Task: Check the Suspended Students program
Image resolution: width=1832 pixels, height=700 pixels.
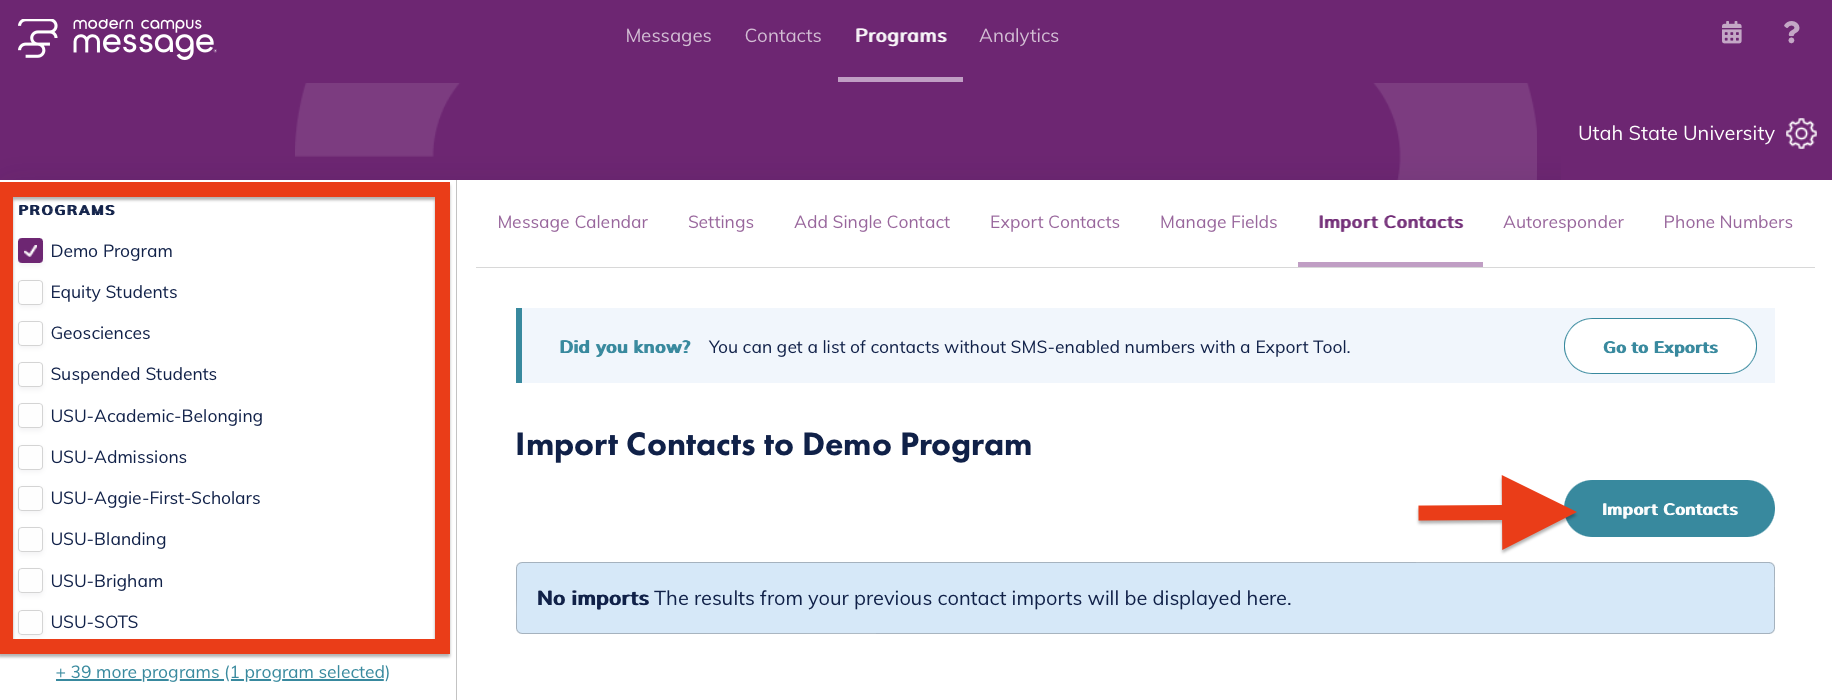Action: 30,373
